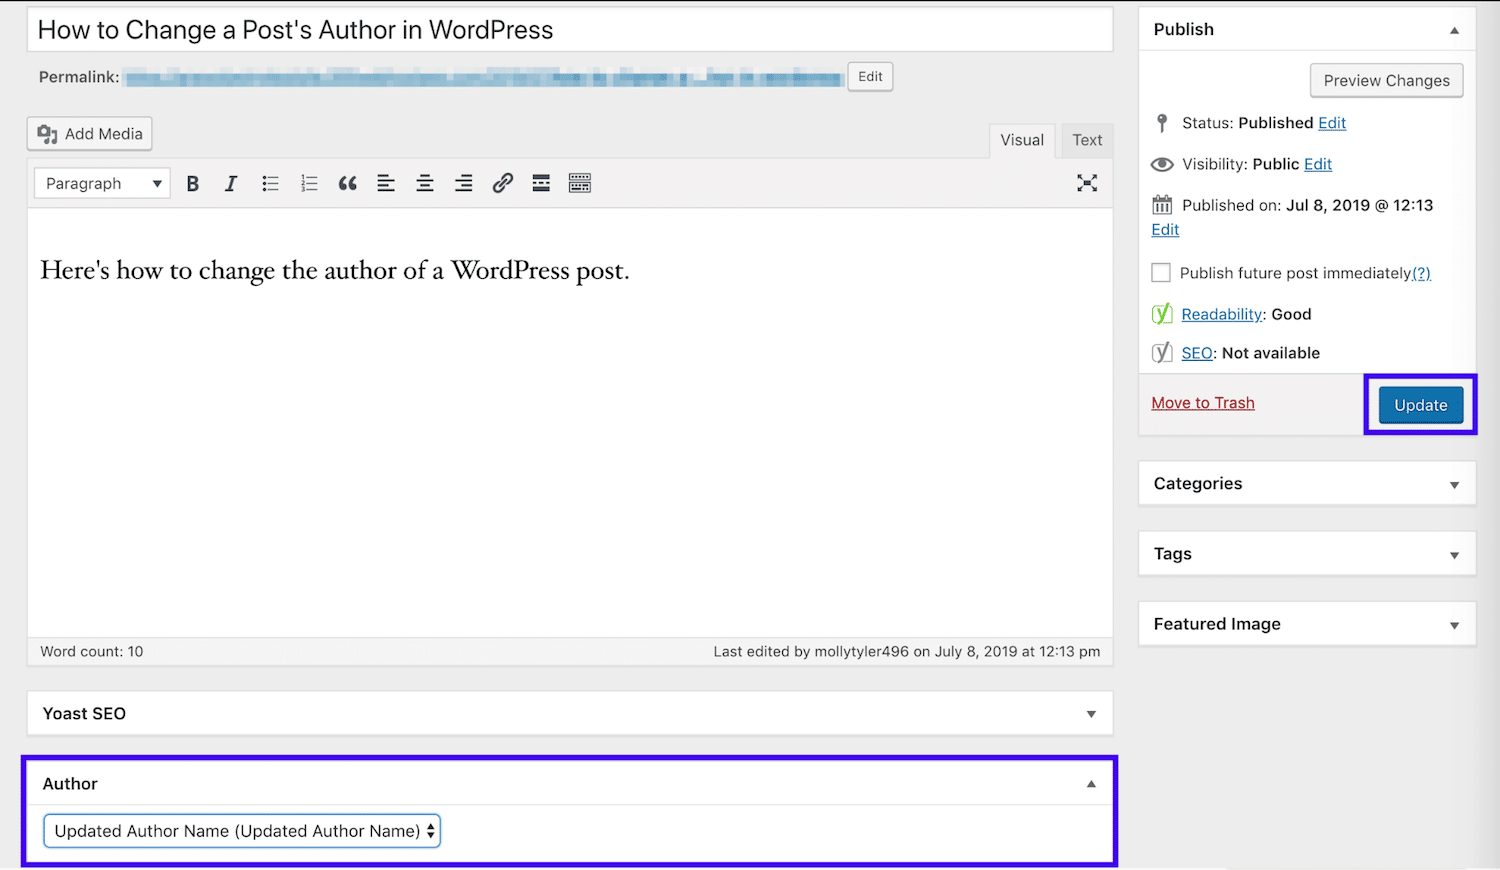Click Edit next to the permalink
The height and width of the screenshot is (870, 1500).
click(869, 76)
